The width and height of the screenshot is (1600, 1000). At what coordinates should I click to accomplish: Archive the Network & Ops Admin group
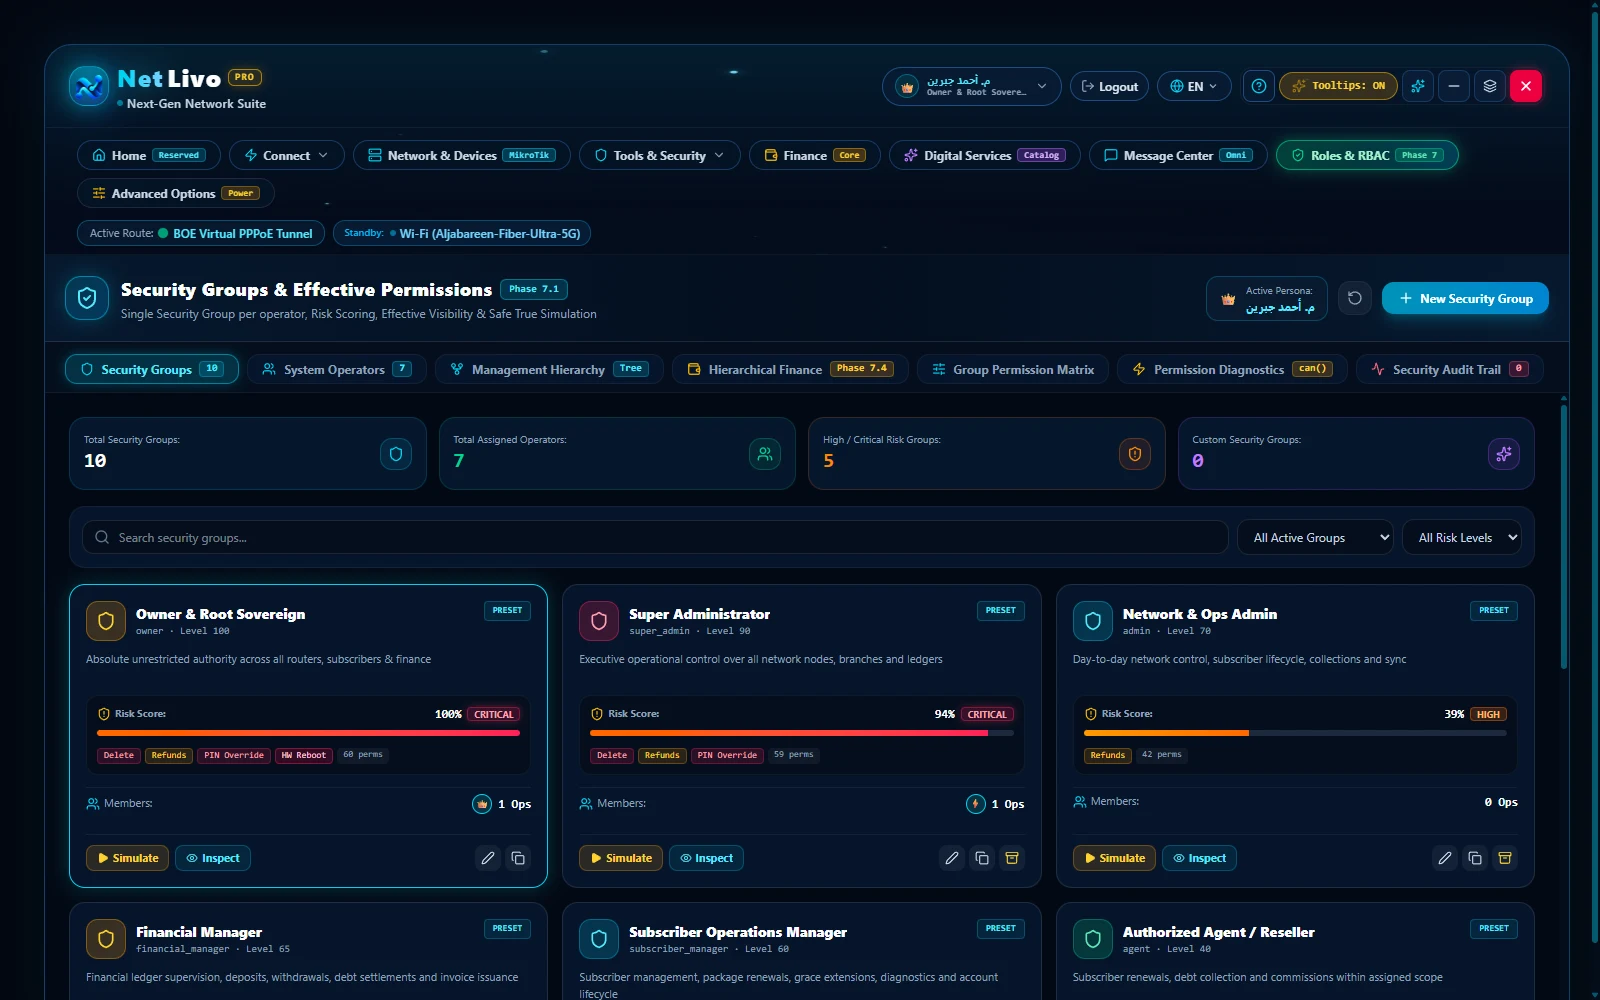pos(1505,858)
